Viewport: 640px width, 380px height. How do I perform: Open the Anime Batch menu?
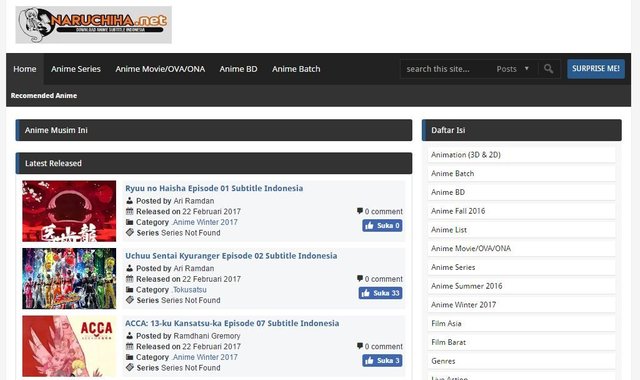296,69
